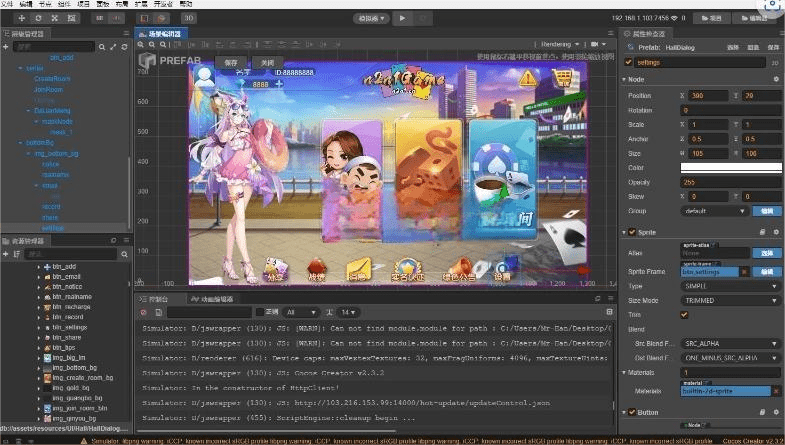Select the CreateRoom node in hierarchy

(52, 79)
